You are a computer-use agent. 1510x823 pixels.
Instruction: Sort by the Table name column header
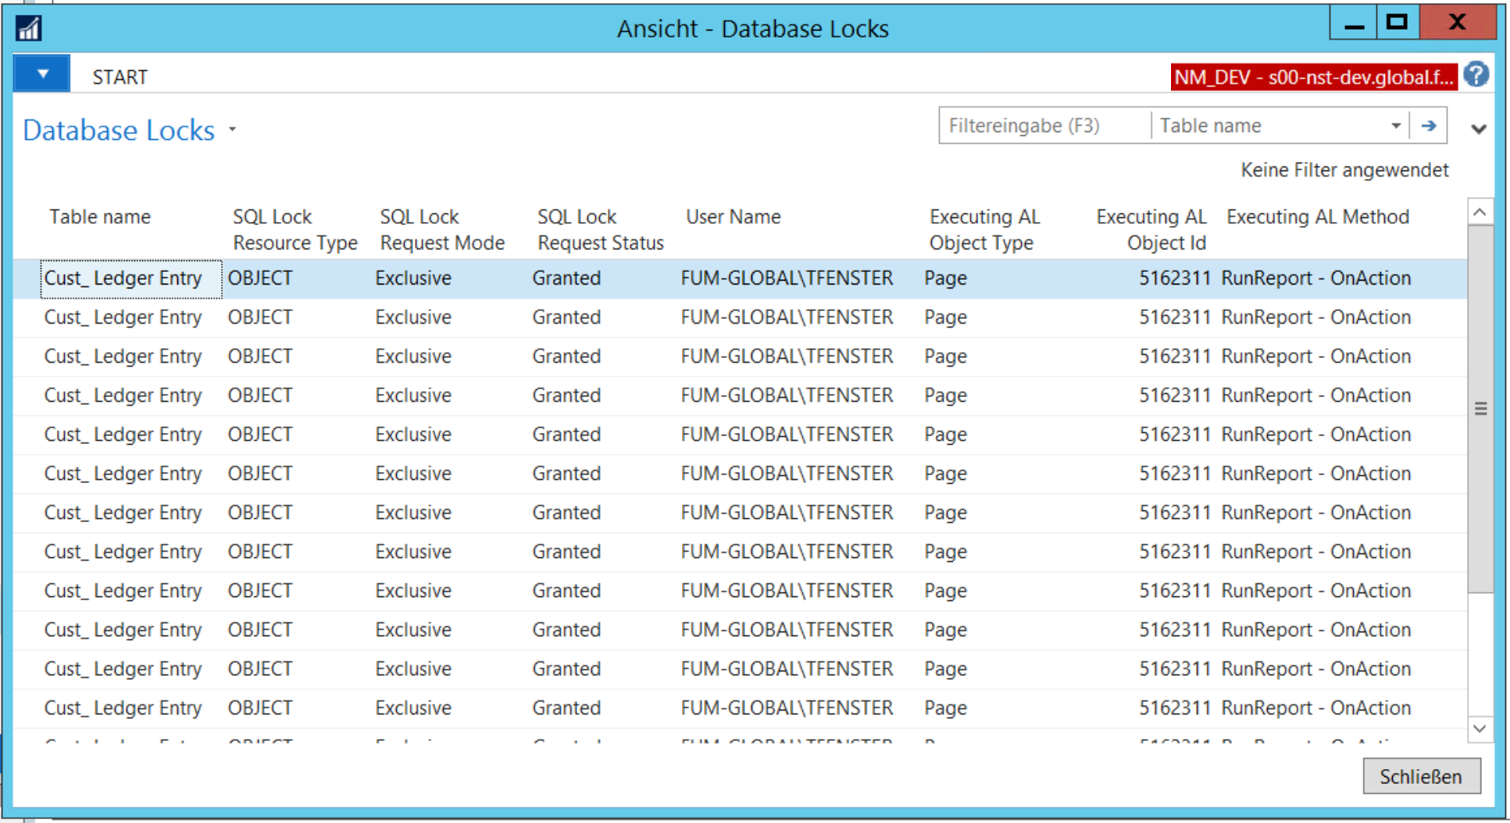tap(100, 217)
